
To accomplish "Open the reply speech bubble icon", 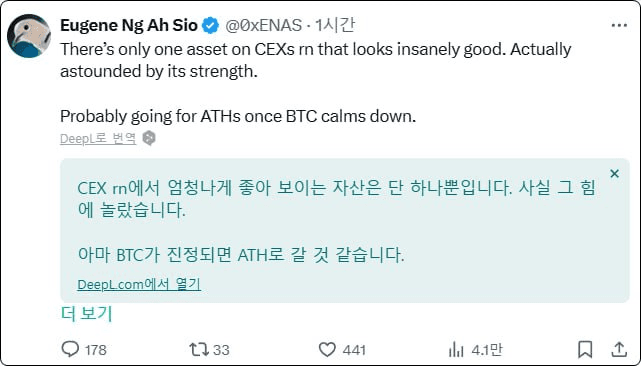I will coord(70,349).
